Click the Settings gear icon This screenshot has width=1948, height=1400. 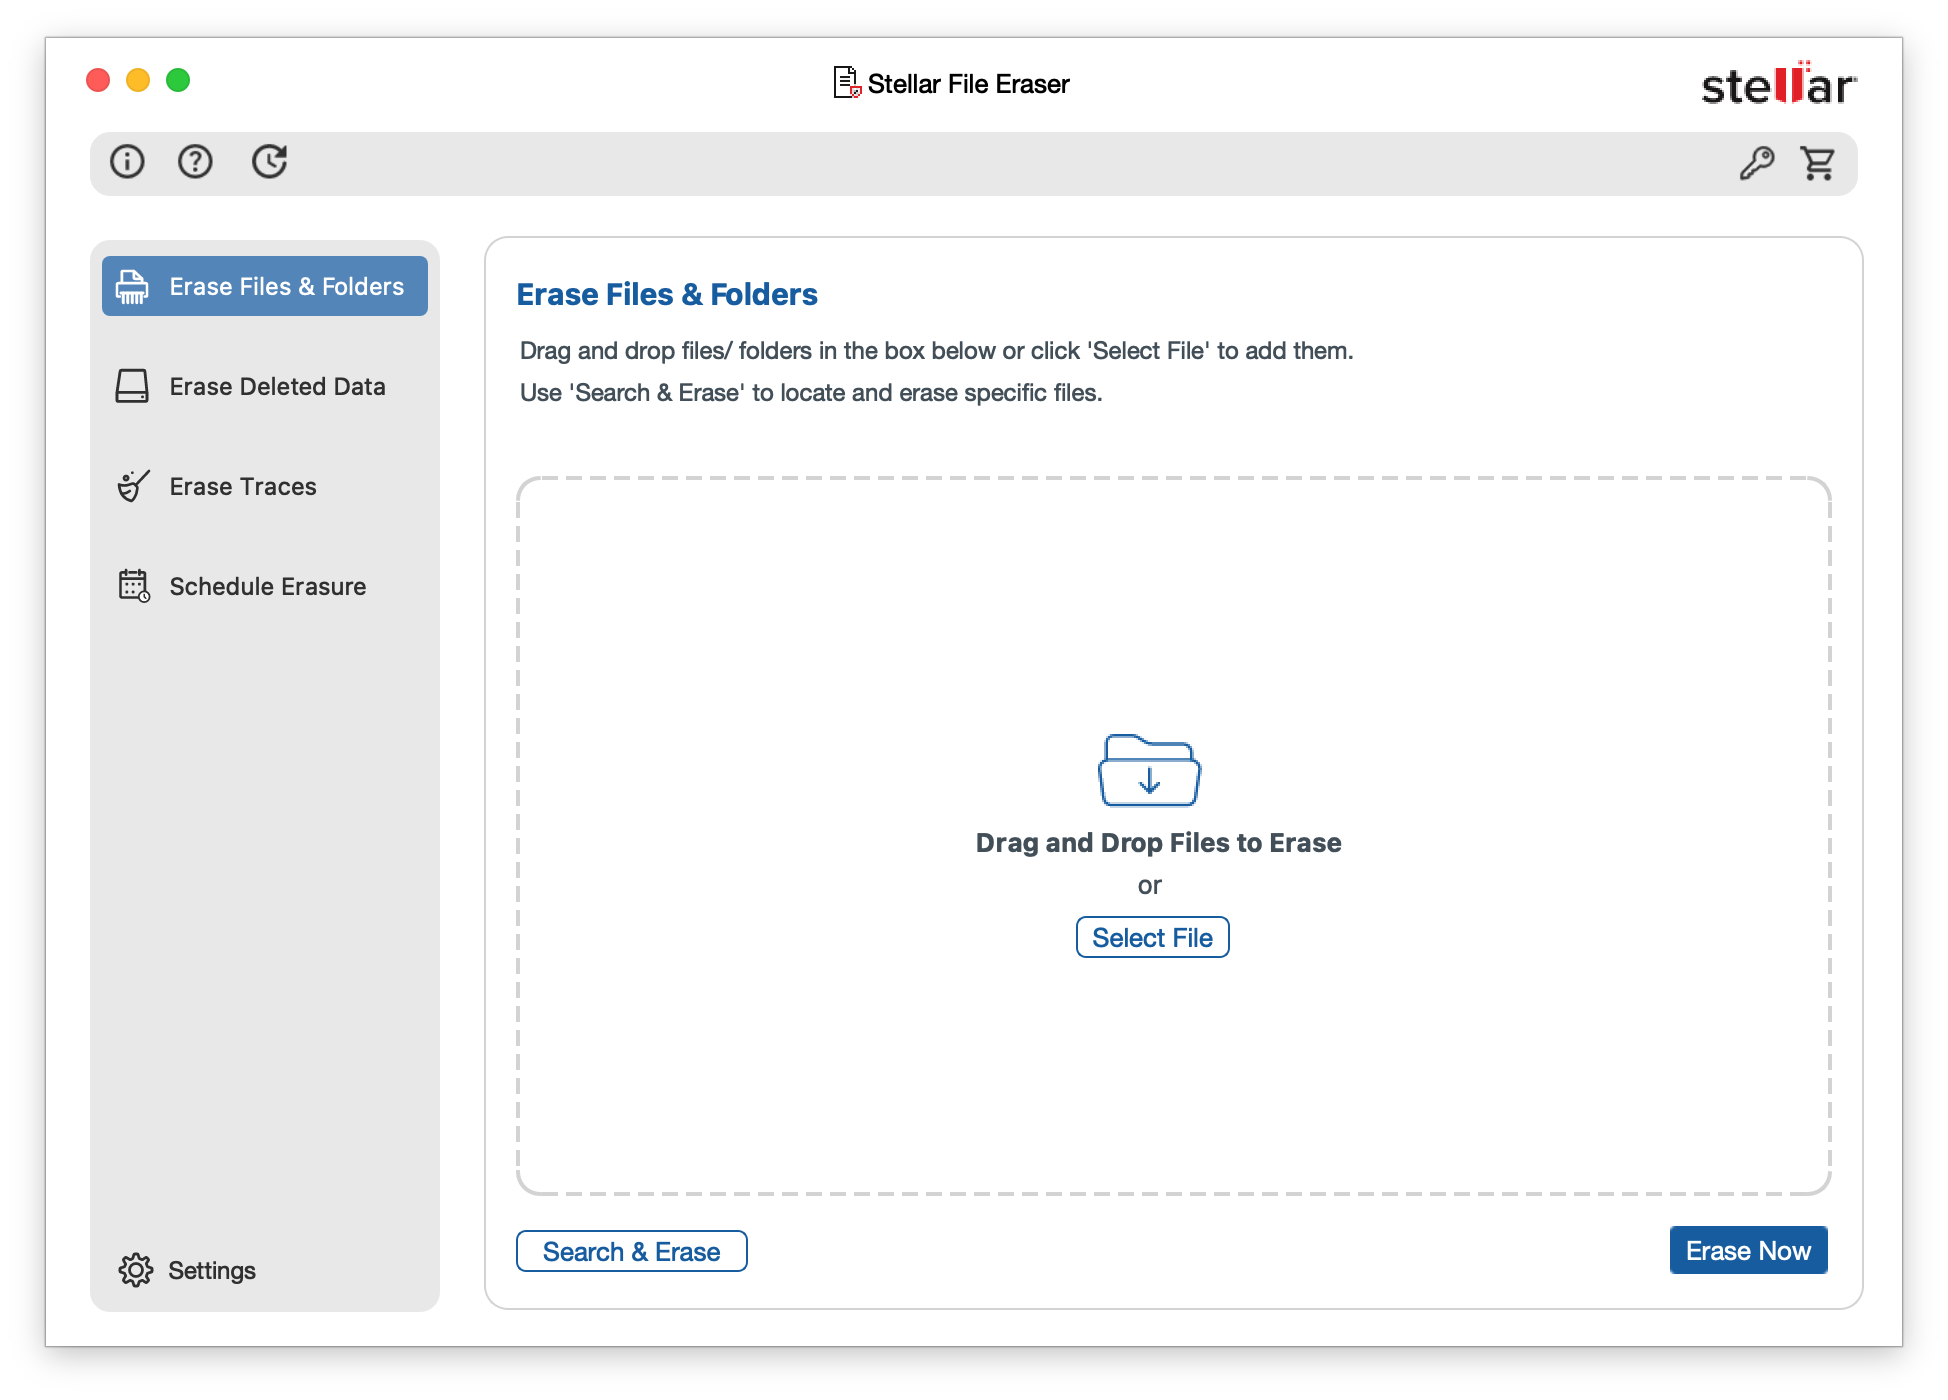(x=135, y=1270)
